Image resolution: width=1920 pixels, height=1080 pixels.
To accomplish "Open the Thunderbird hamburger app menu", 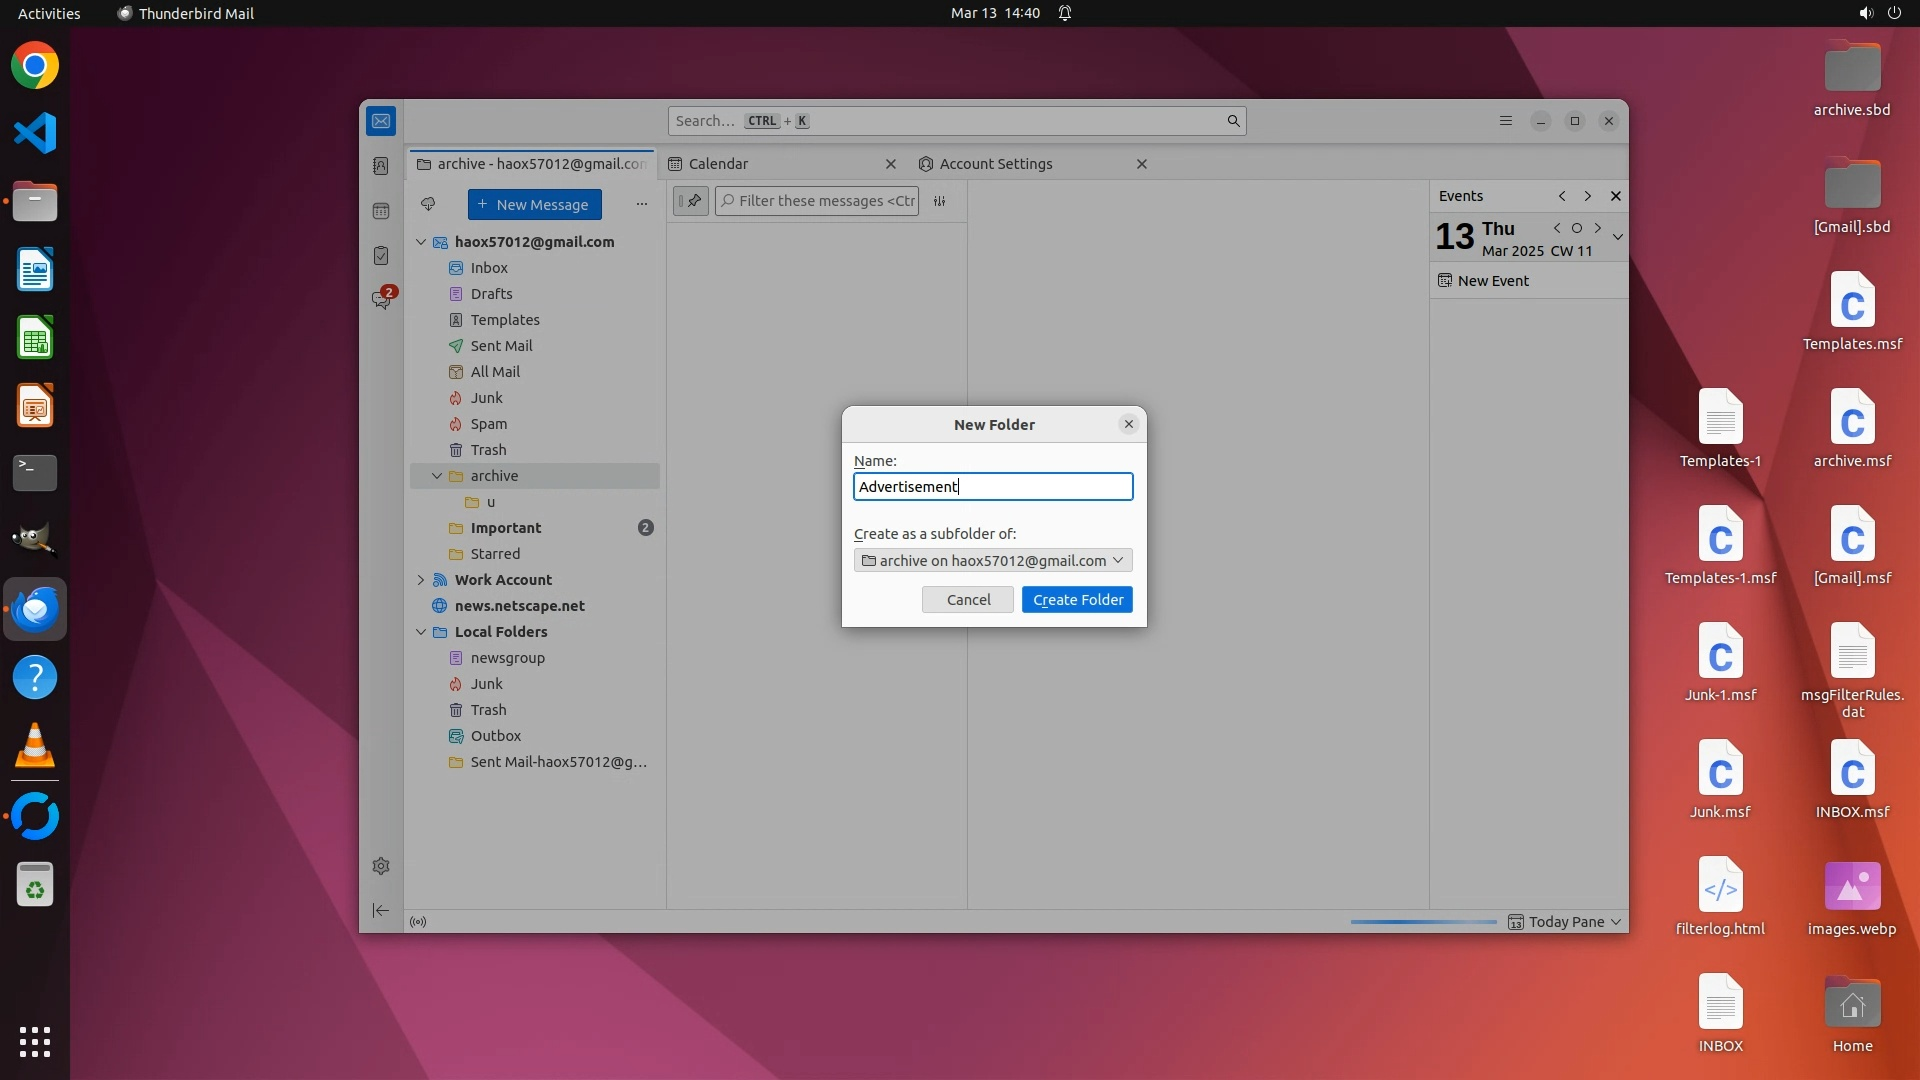I will (1506, 121).
